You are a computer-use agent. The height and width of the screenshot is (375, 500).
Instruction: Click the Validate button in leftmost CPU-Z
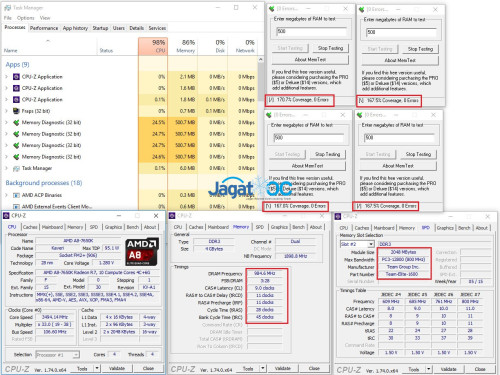[x=117, y=368]
